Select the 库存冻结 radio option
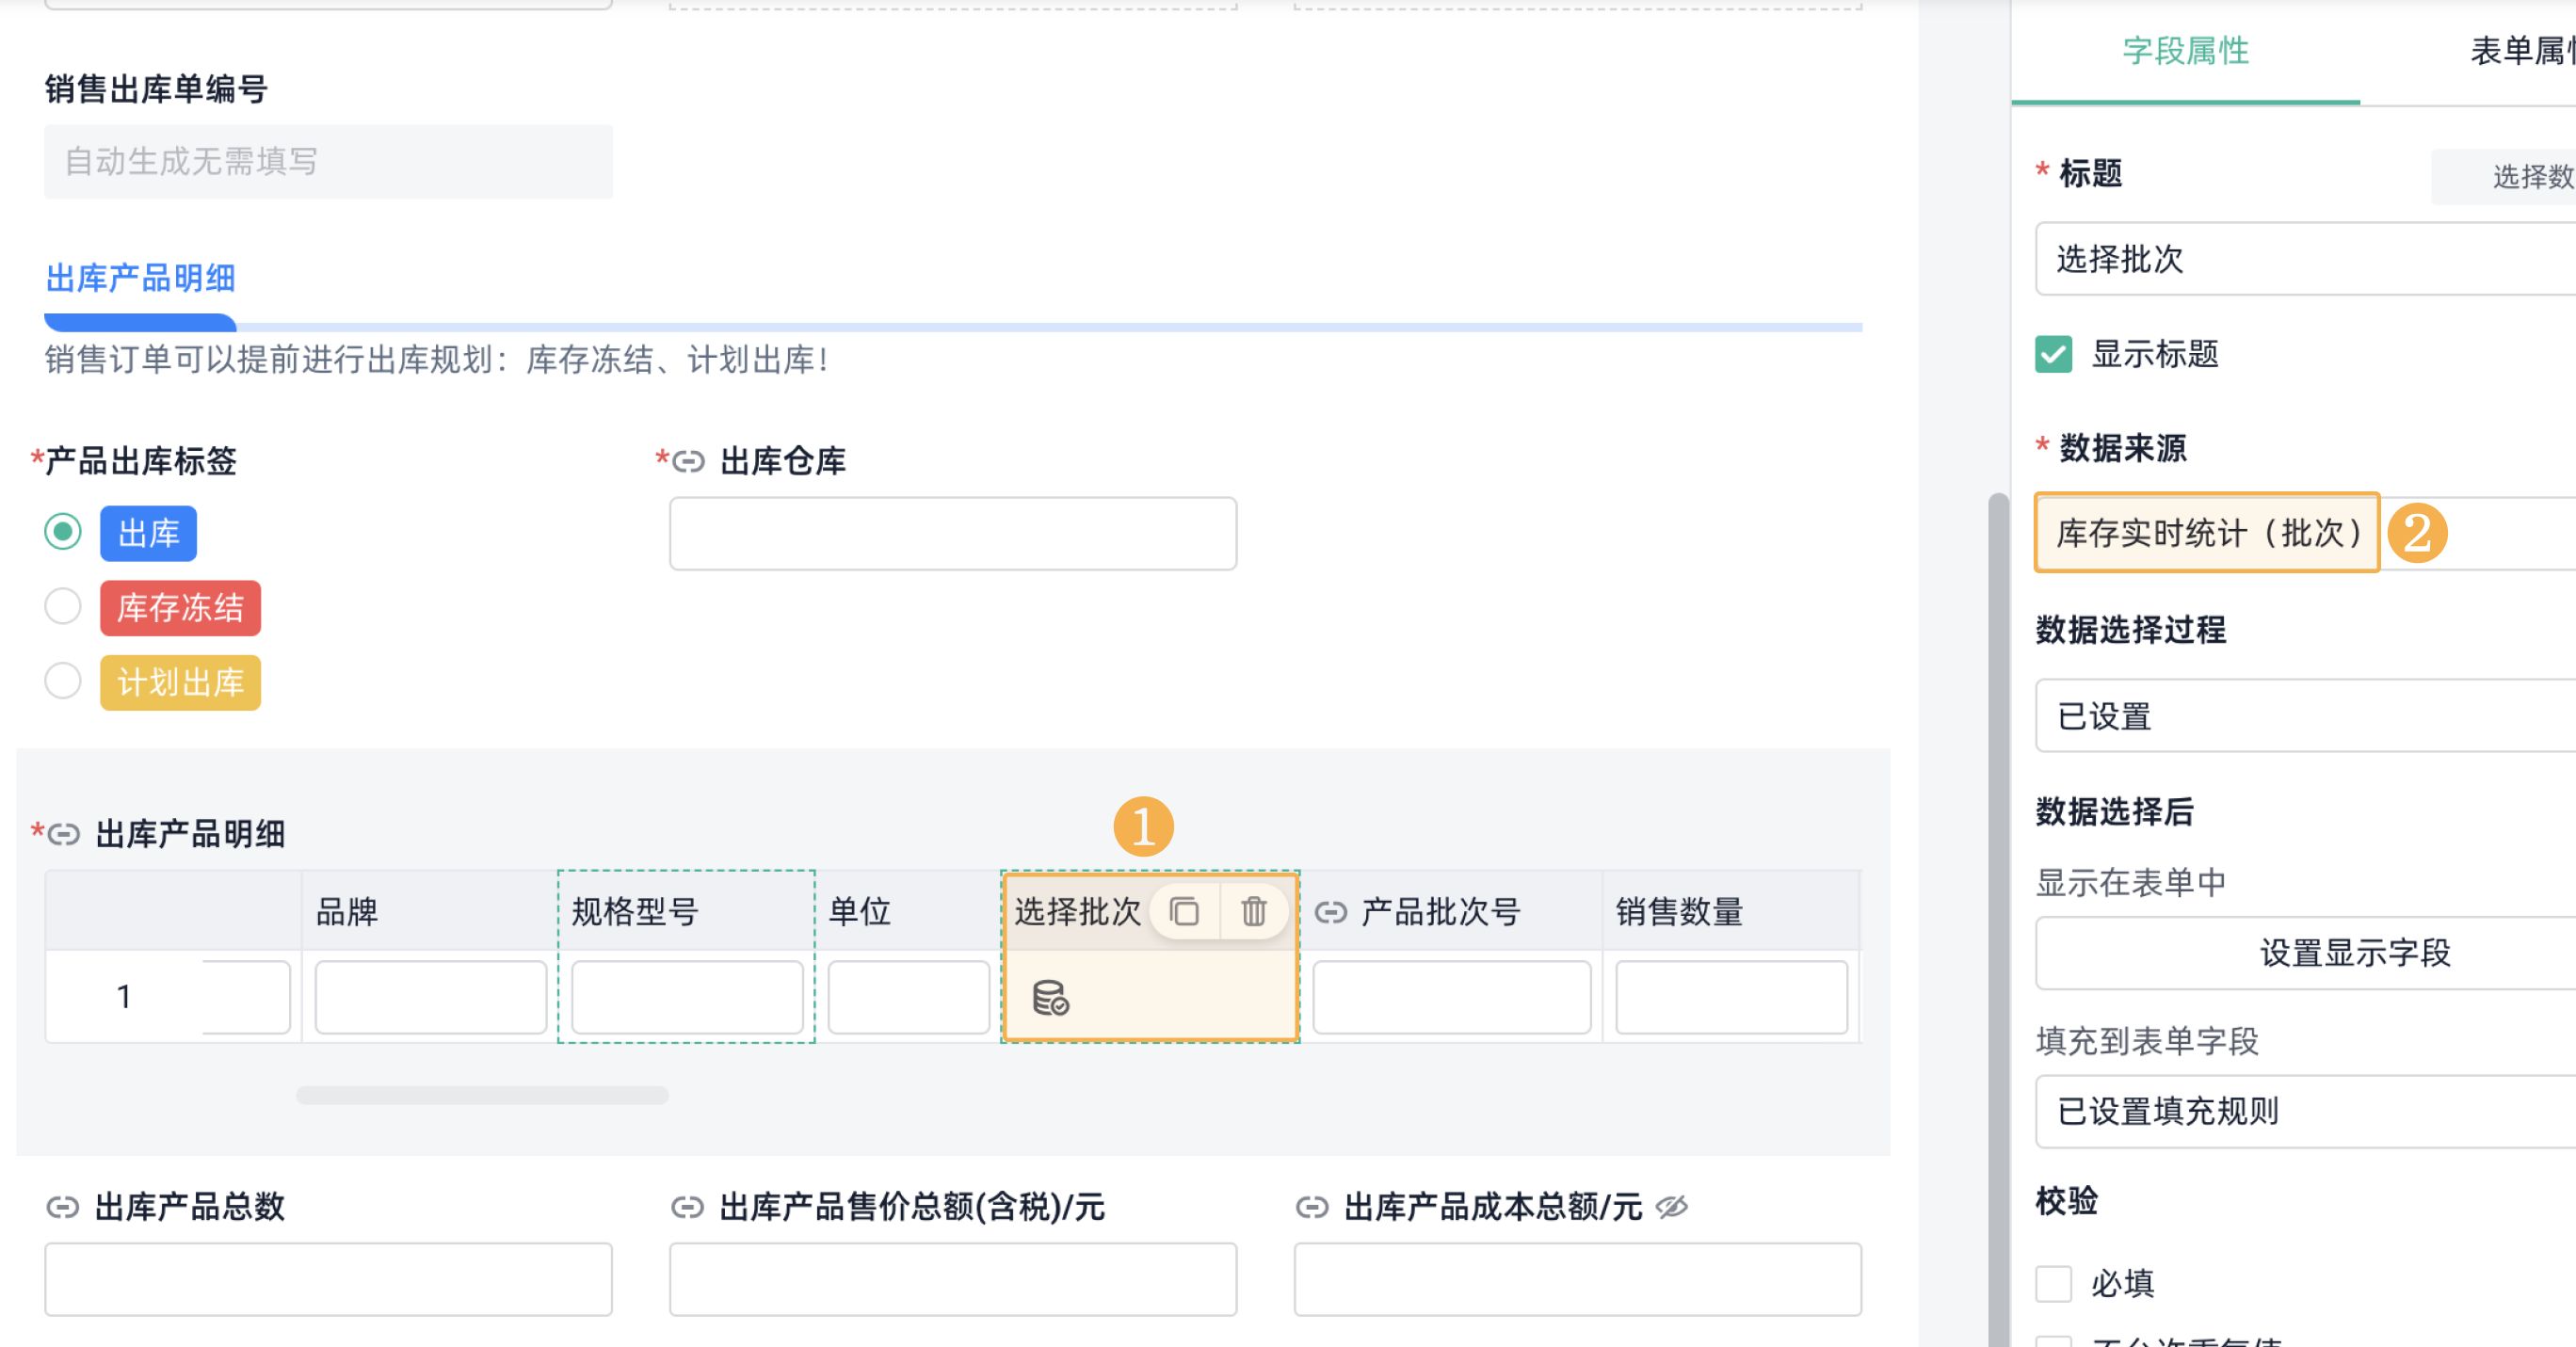The width and height of the screenshot is (2576, 1347). (63, 606)
